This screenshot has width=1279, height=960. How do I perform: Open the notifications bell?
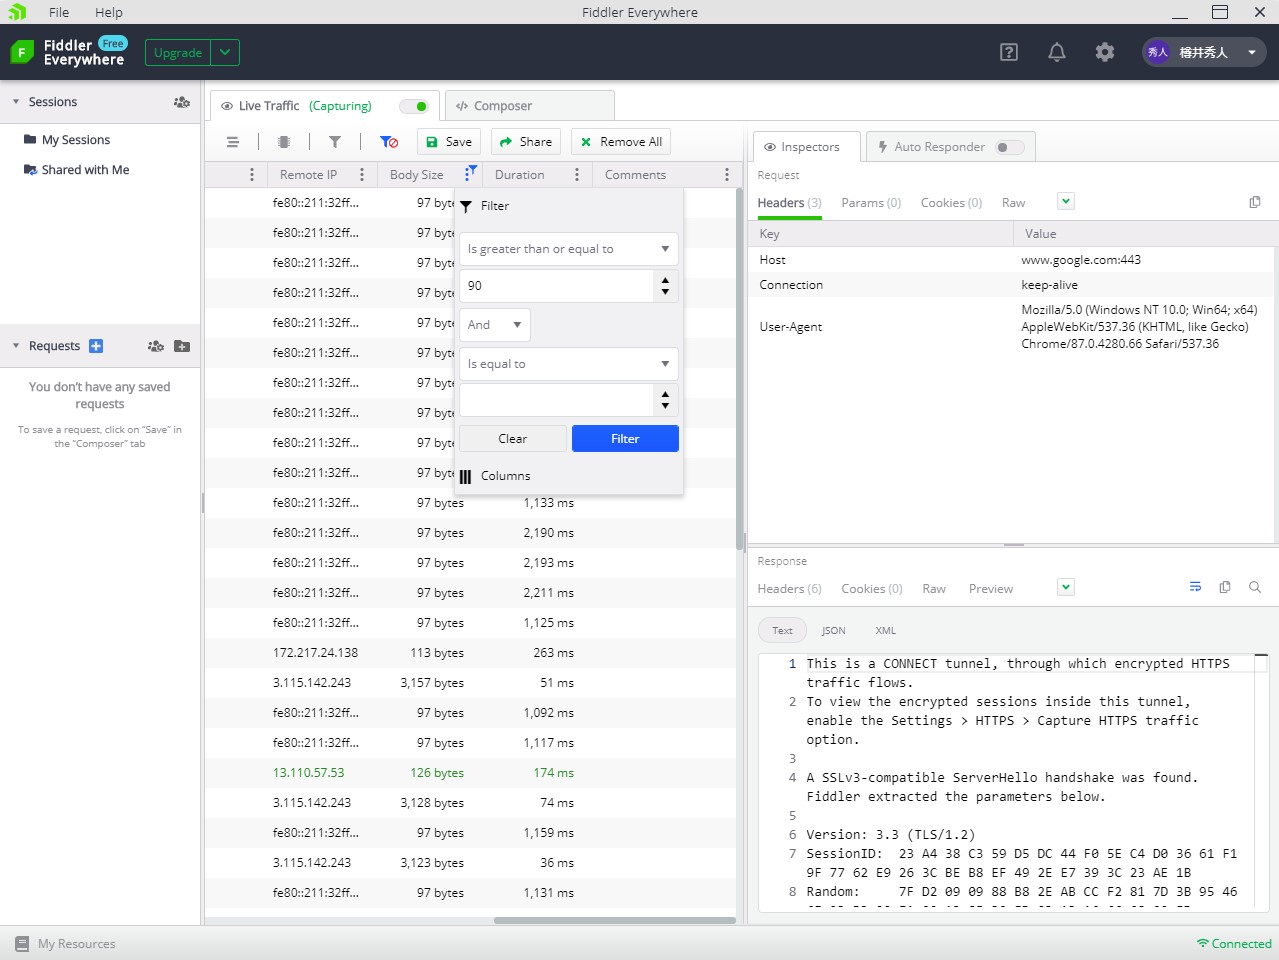coord(1056,52)
